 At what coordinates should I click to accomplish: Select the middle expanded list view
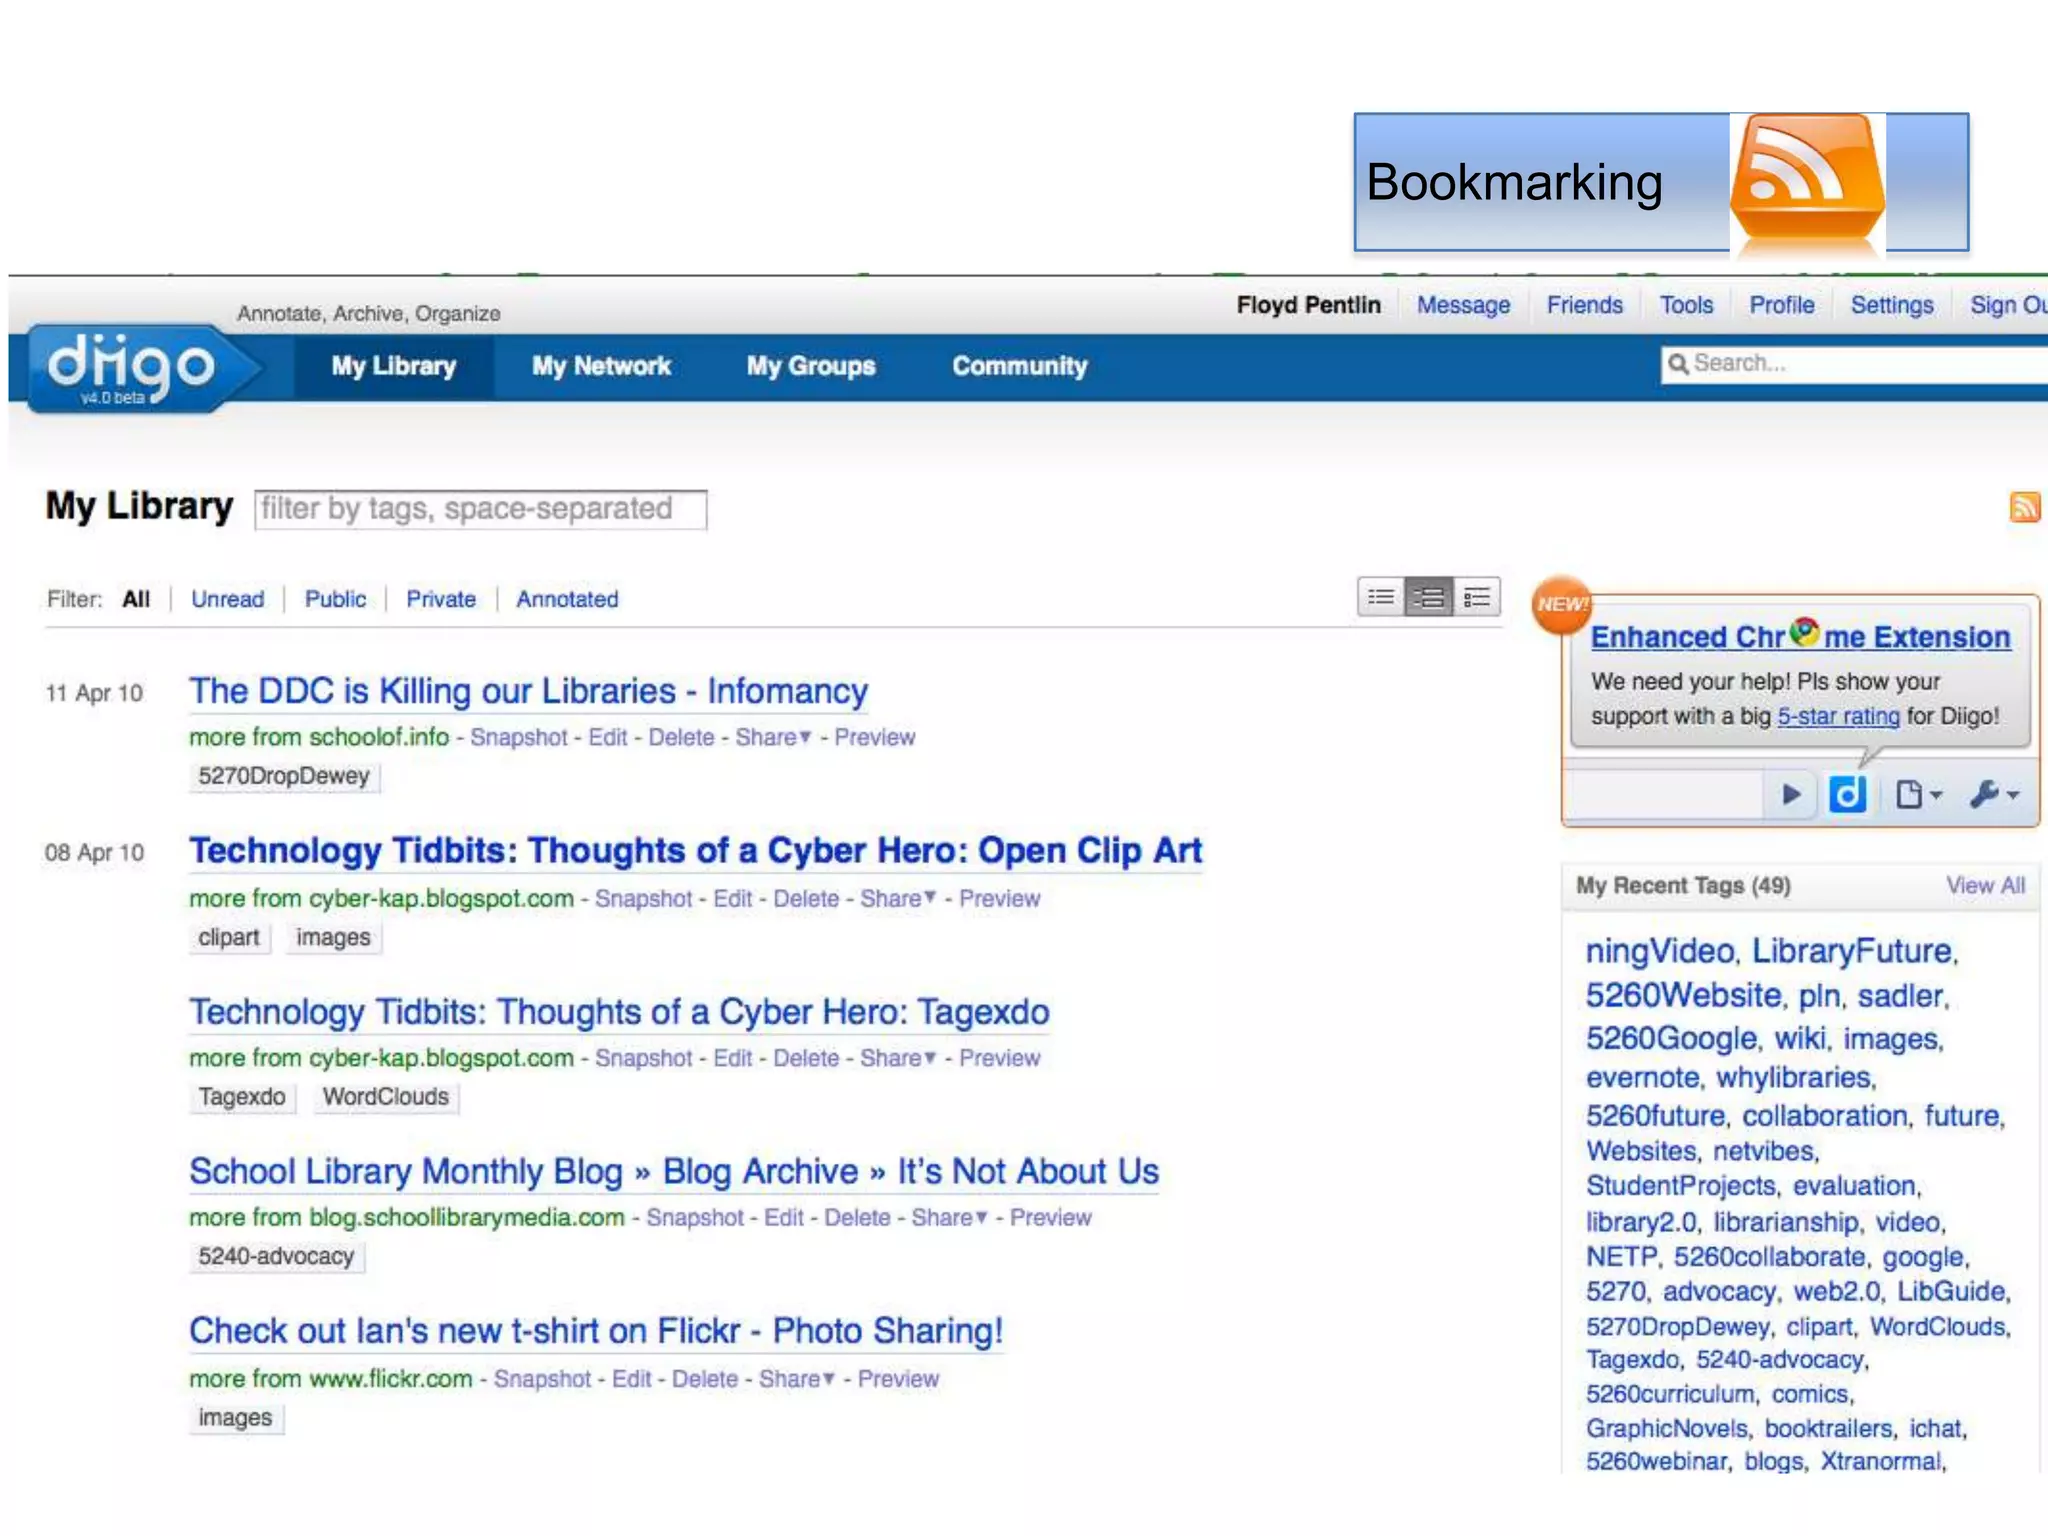pyautogui.click(x=1429, y=598)
